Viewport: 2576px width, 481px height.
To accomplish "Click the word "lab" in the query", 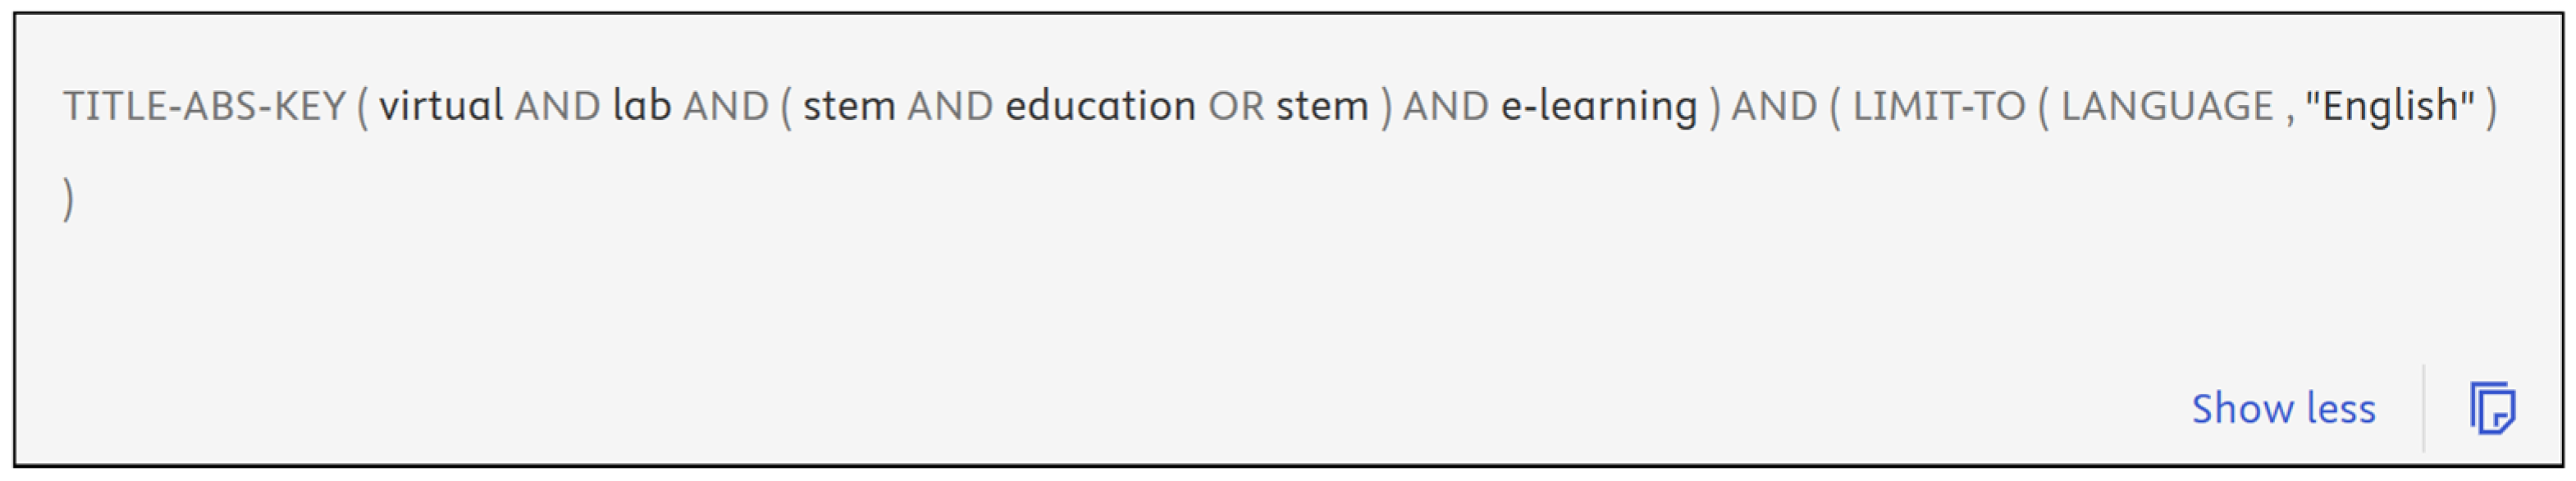I will pos(641,106).
